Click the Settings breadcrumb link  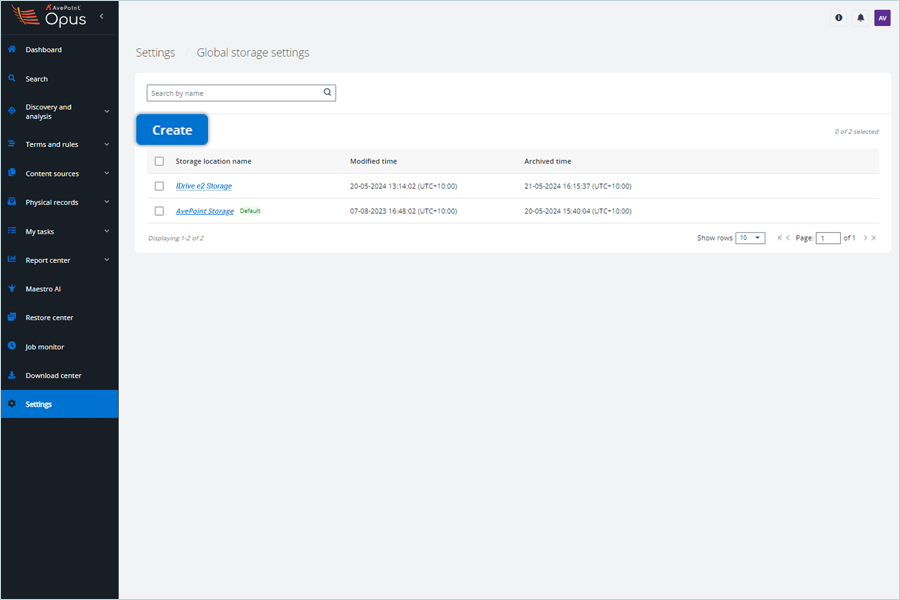tap(156, 52)
